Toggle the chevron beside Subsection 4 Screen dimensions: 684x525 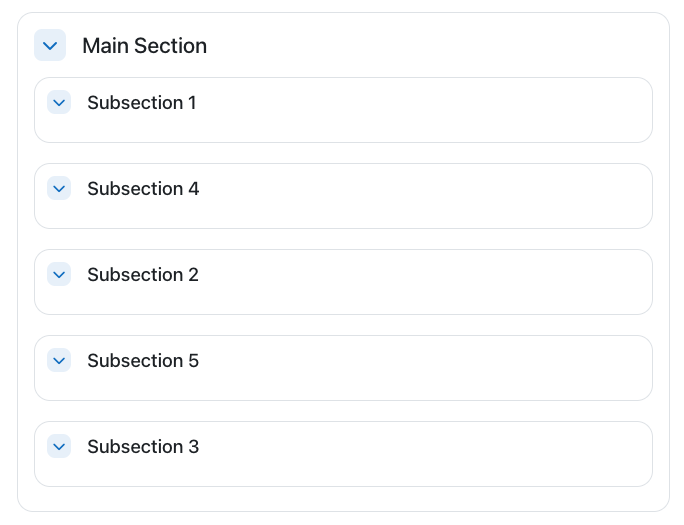point(59,188)
